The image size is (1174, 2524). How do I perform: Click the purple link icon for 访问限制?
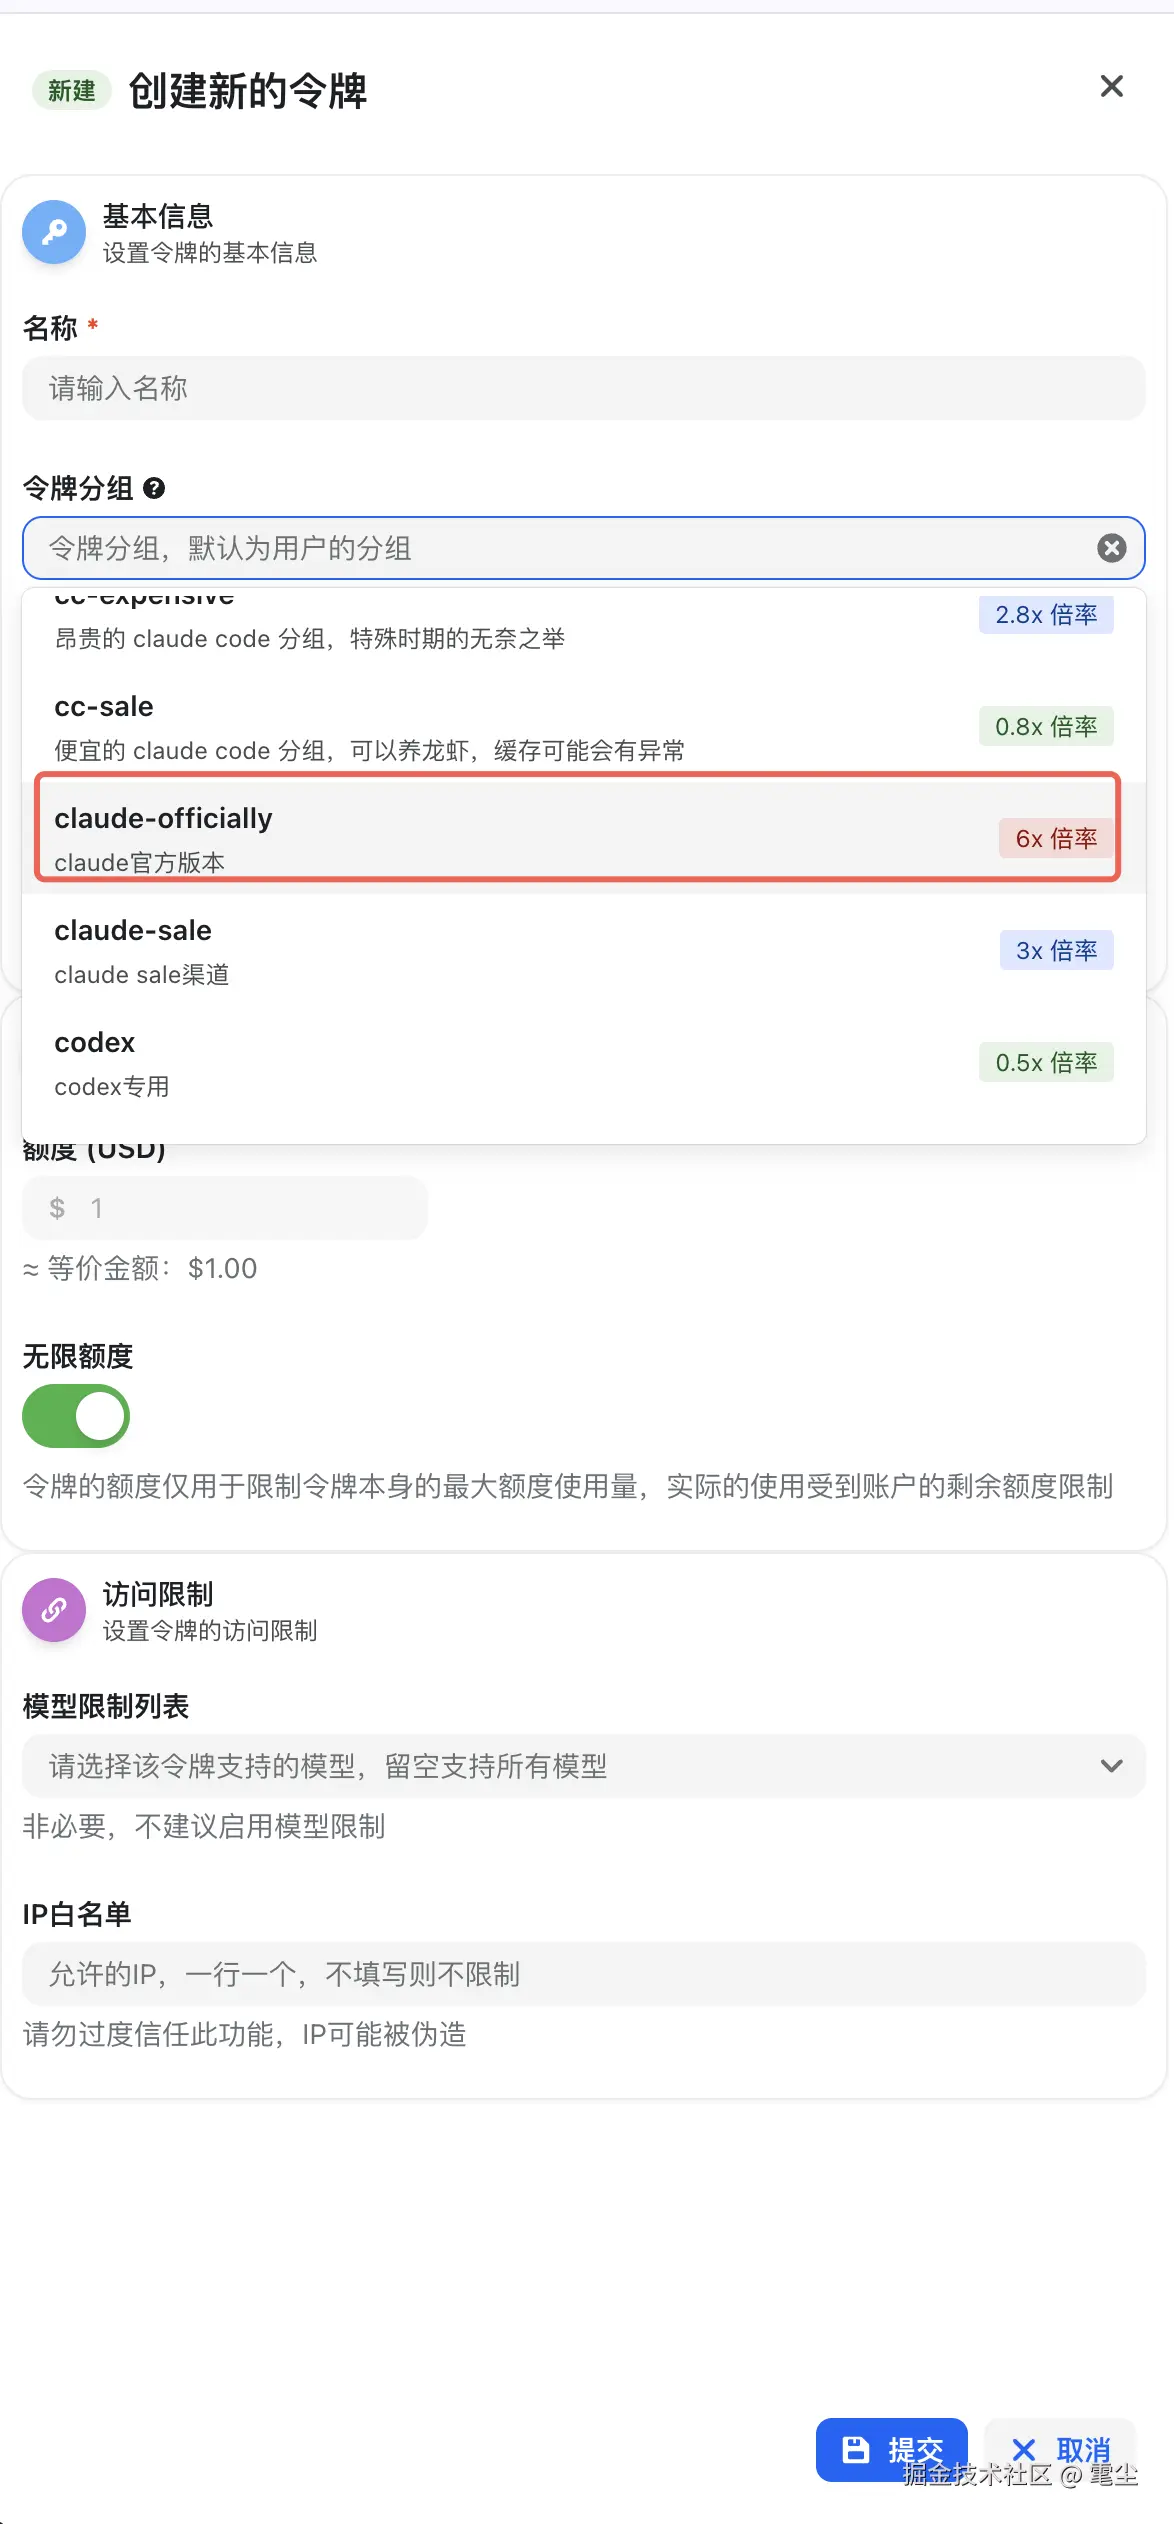click(54, 1610)
